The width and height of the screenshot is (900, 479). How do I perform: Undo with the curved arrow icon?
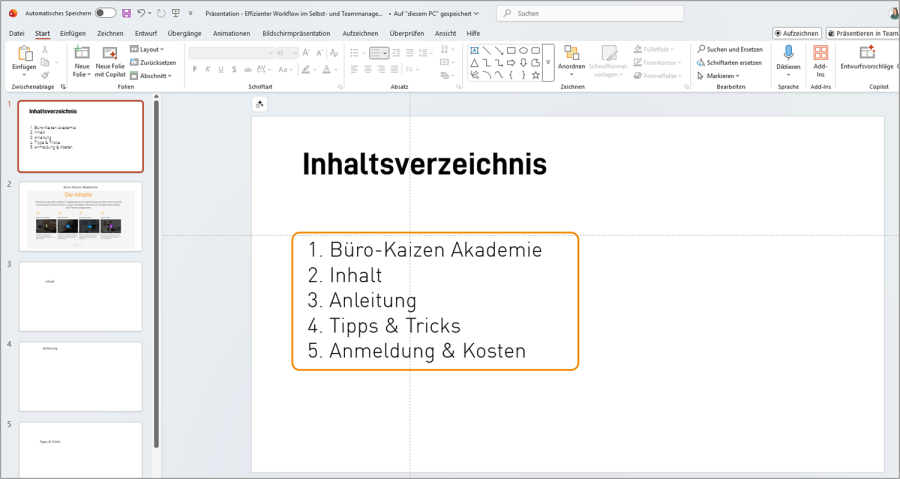141,13
